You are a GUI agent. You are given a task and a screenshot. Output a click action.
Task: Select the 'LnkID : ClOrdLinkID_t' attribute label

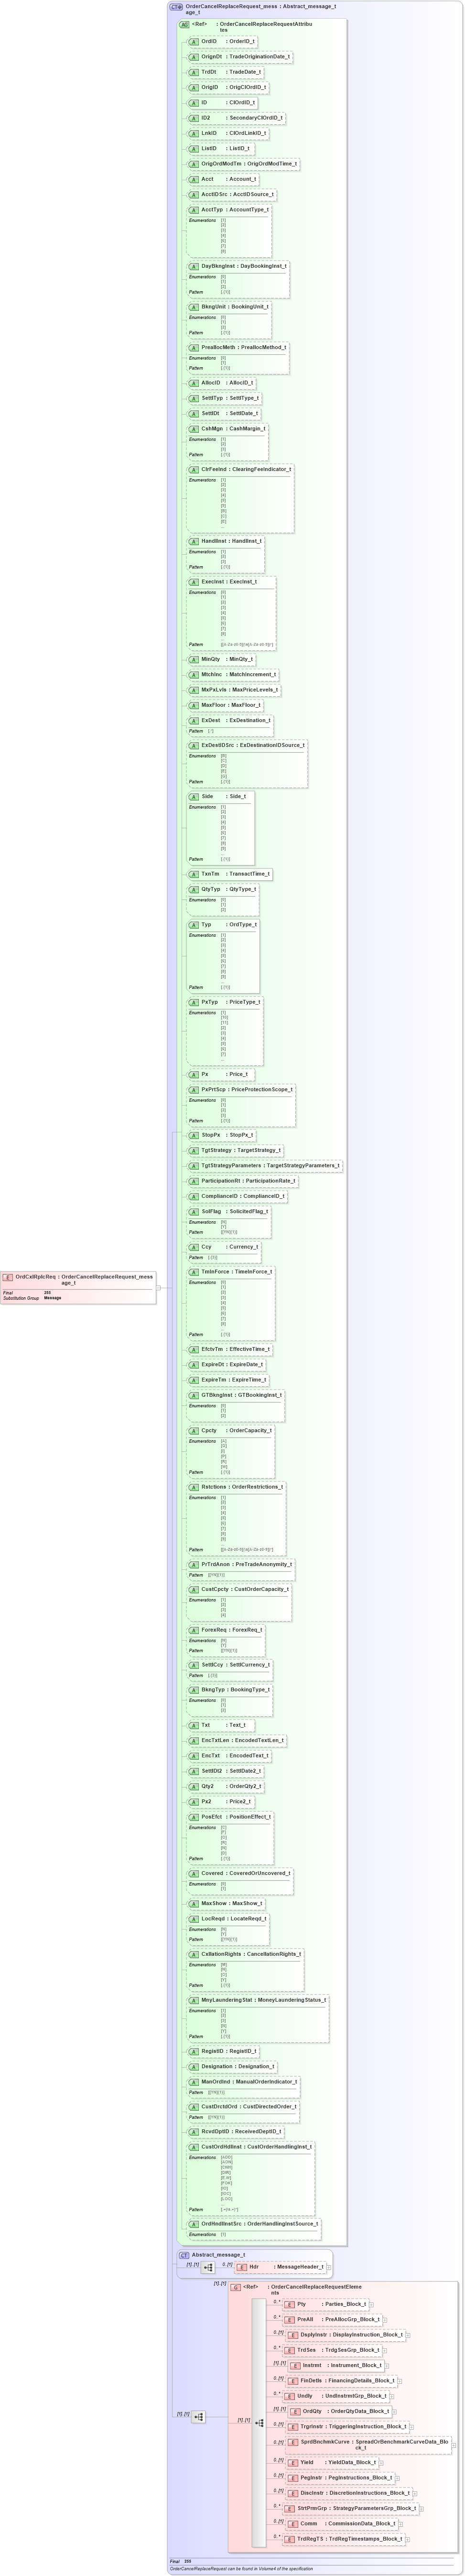[x=233, y=133]
